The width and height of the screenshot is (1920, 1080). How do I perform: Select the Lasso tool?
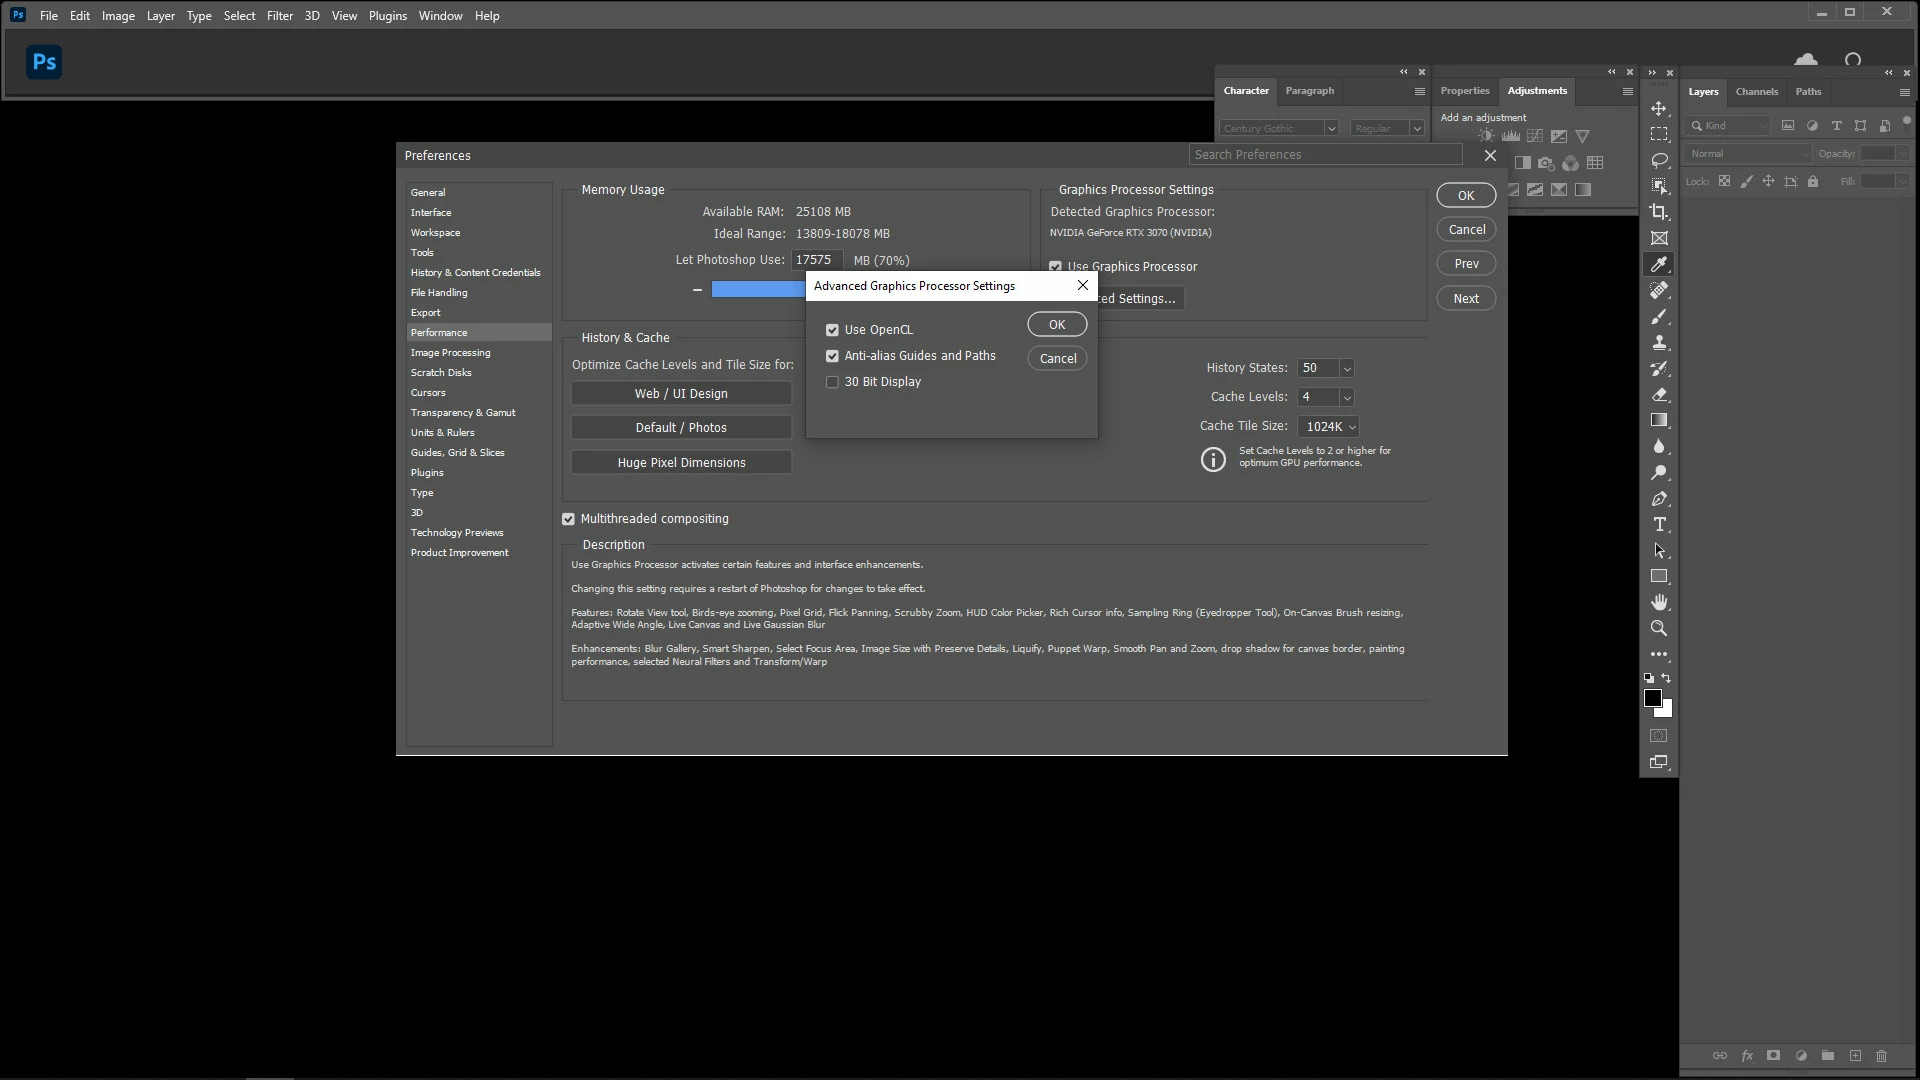1659,160
